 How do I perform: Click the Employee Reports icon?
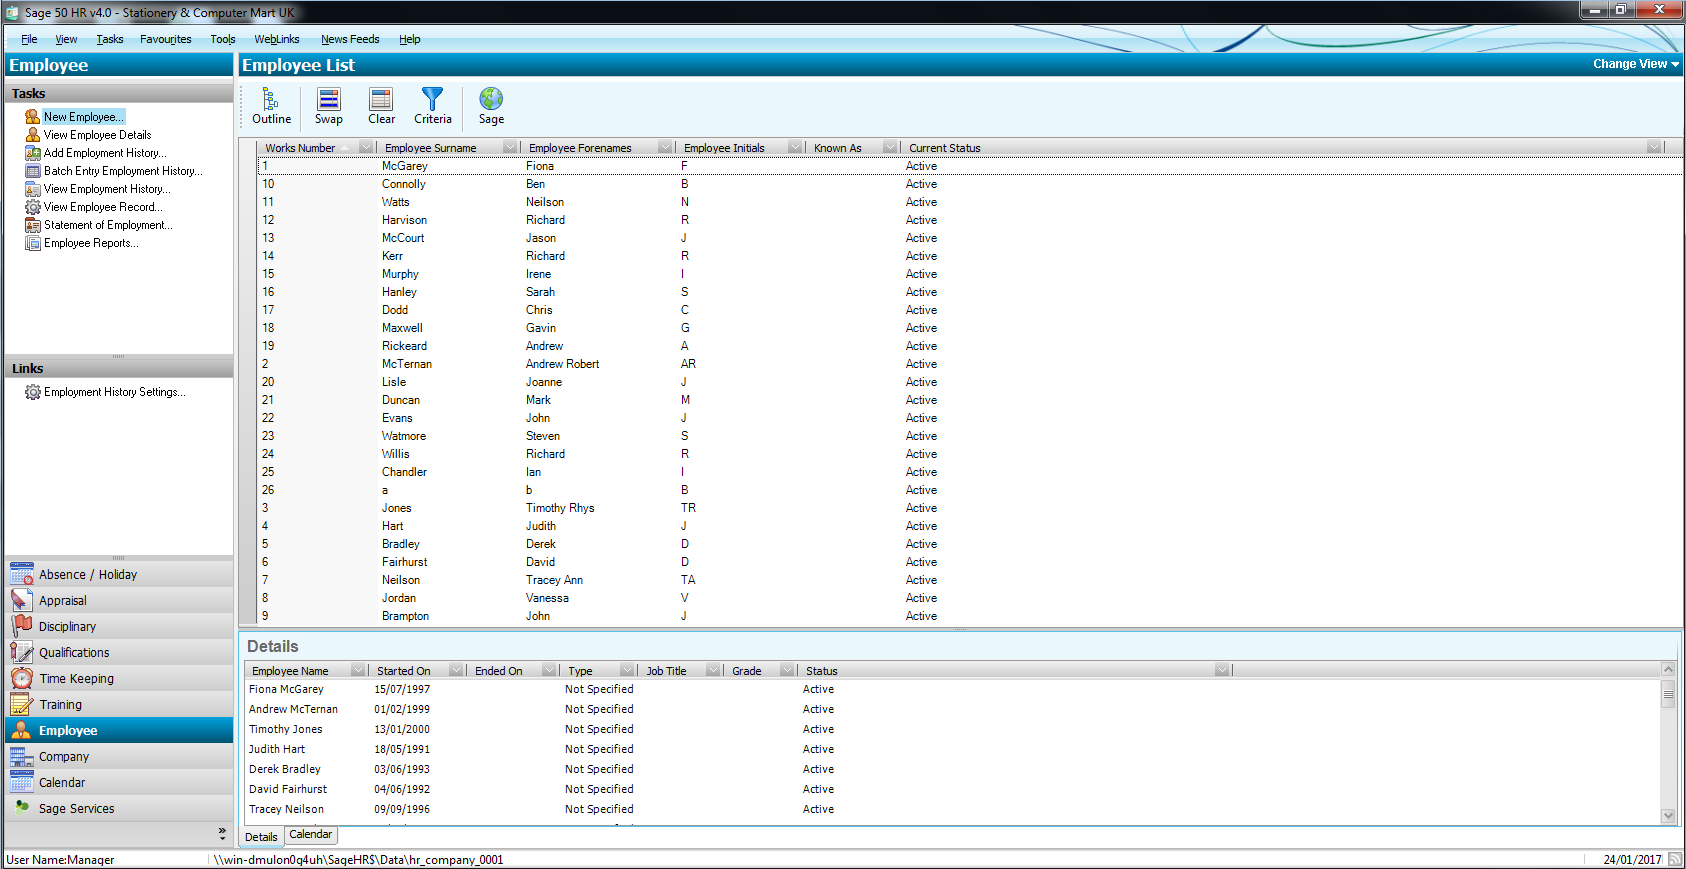pyautogui.click(x=32, y=243)
